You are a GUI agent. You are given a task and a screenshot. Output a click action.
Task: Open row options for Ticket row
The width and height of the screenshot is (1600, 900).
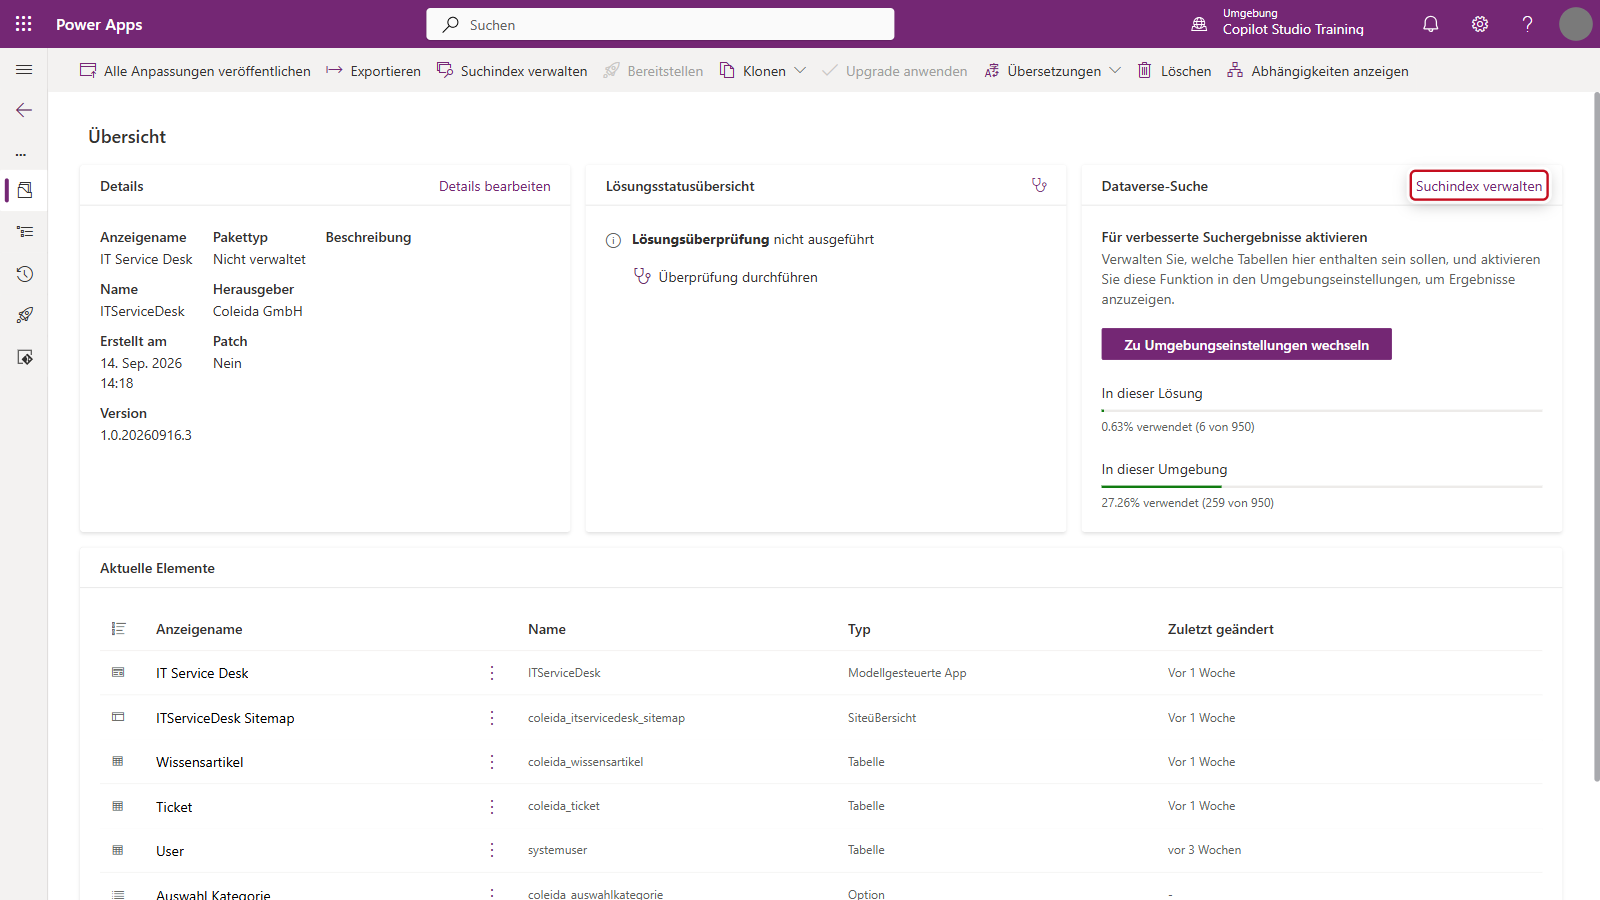click(492, 806)
